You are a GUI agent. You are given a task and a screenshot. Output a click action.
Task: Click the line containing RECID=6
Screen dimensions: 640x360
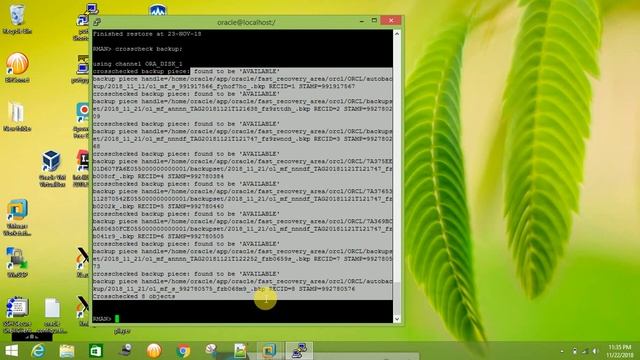pyautogui.click(x=158, y=236)
